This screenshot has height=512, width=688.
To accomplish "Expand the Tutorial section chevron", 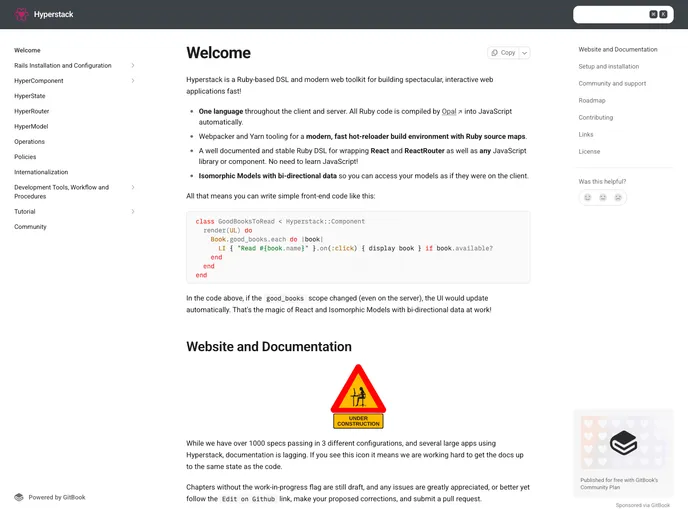I will [133, 211].
